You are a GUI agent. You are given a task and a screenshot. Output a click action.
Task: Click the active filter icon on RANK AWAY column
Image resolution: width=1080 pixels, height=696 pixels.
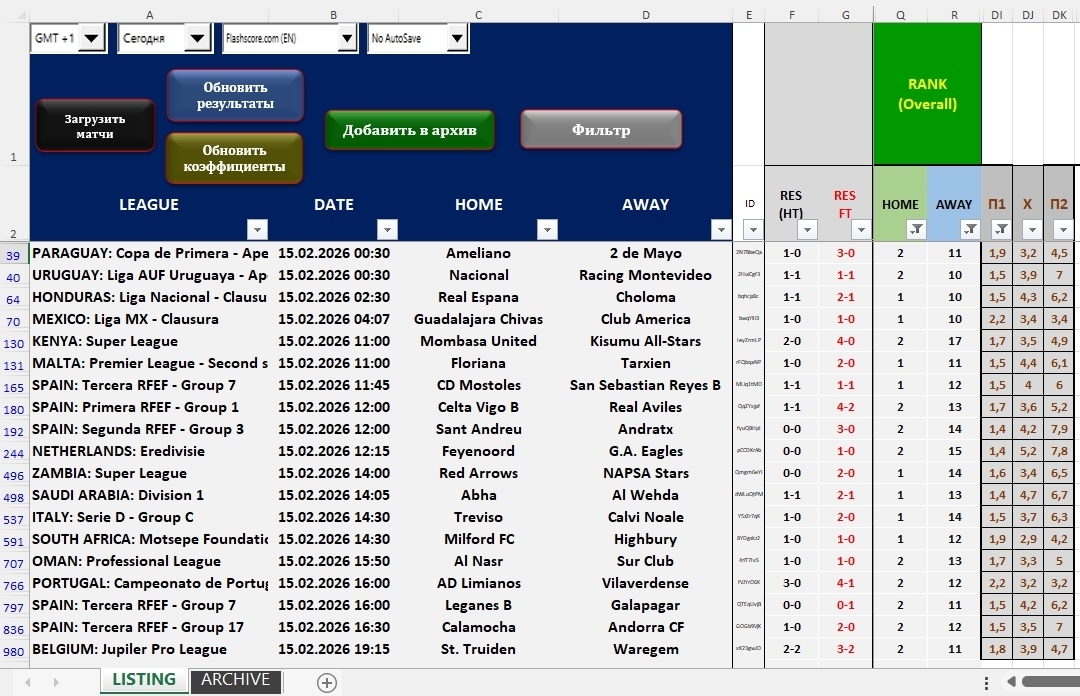970,229
